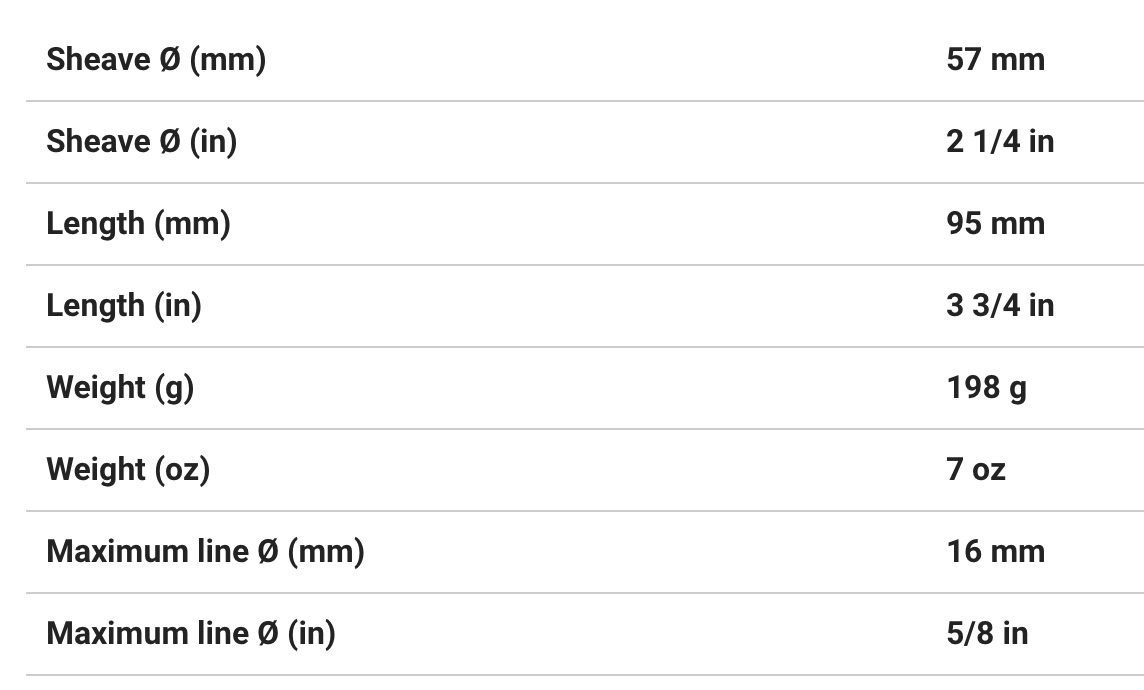Click the "Length (in)" label
This screenshot has height=690, width=1144.
(124, 306)
